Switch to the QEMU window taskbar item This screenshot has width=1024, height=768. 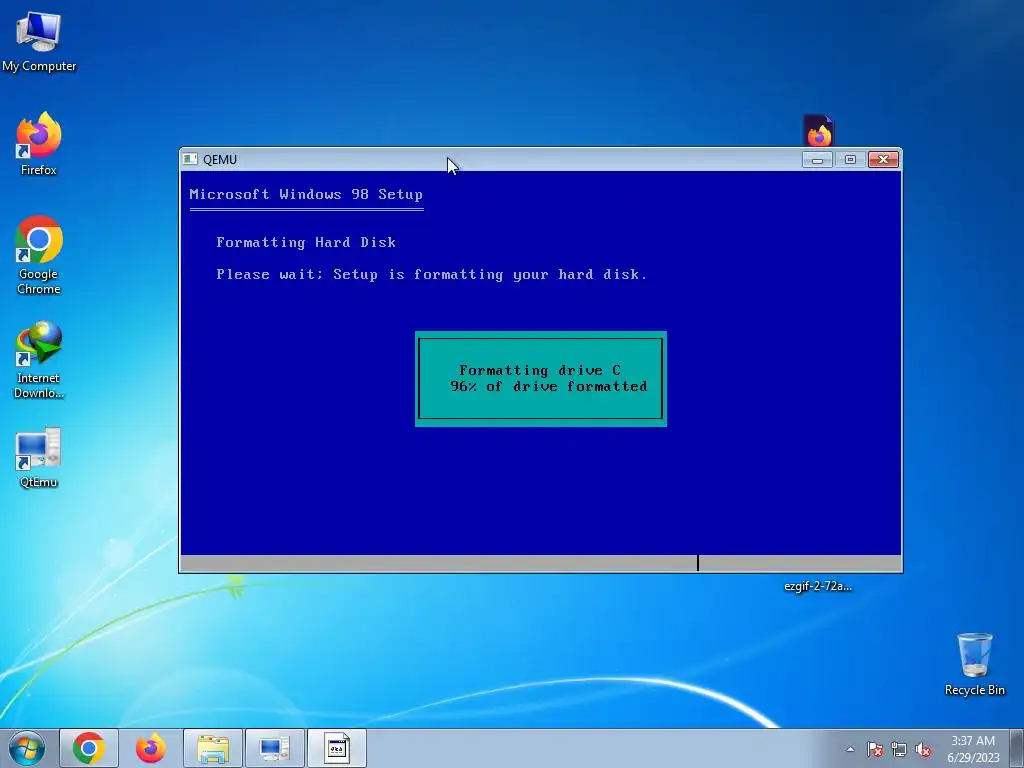pos(337,748)
